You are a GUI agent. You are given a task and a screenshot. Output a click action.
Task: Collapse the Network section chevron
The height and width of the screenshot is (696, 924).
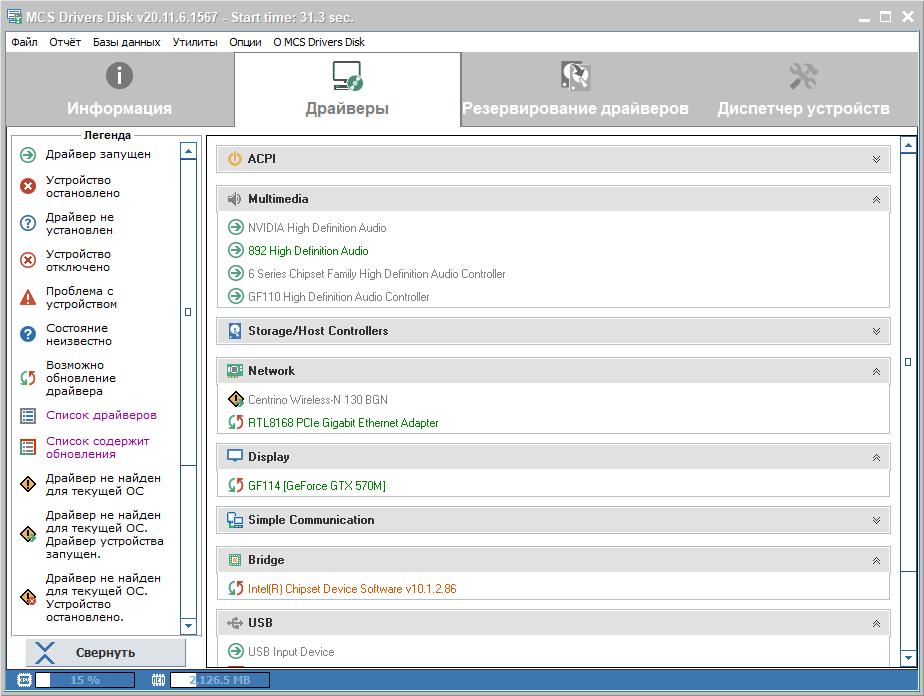point(876,371)
